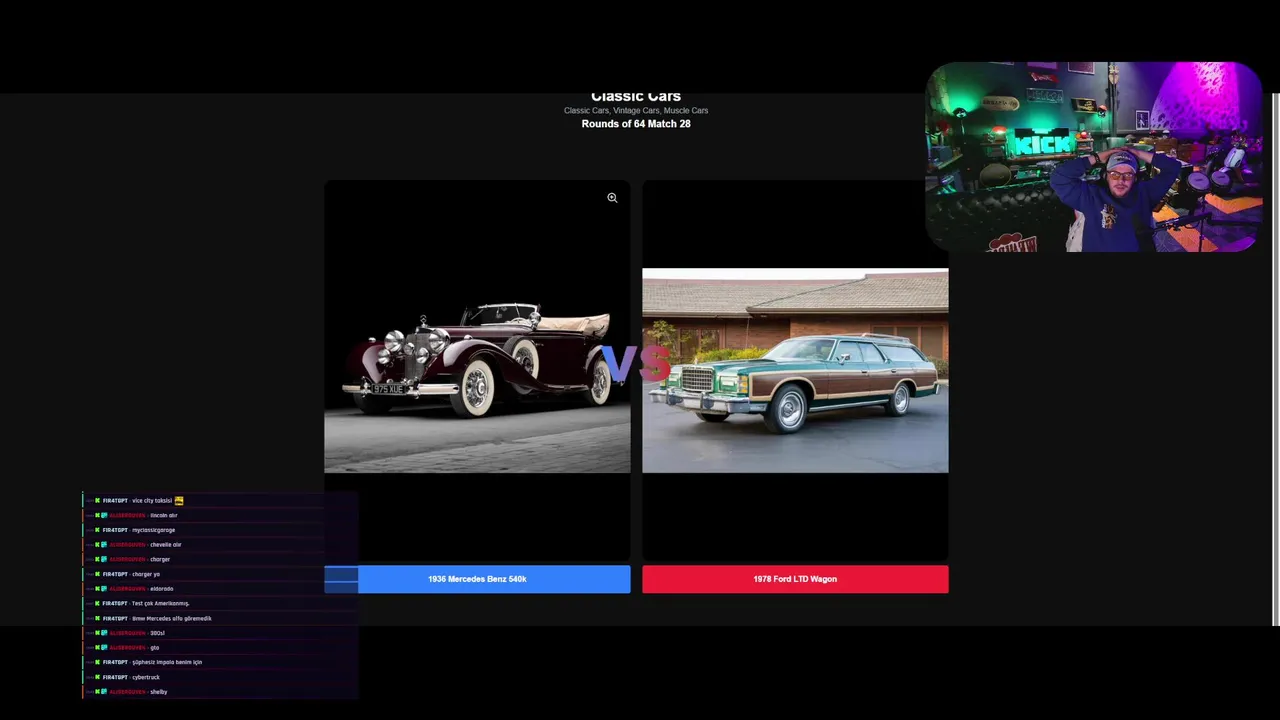1280x720 pixels.
Task: Click chat message "cybertruck"
Action: pos(146,677)
